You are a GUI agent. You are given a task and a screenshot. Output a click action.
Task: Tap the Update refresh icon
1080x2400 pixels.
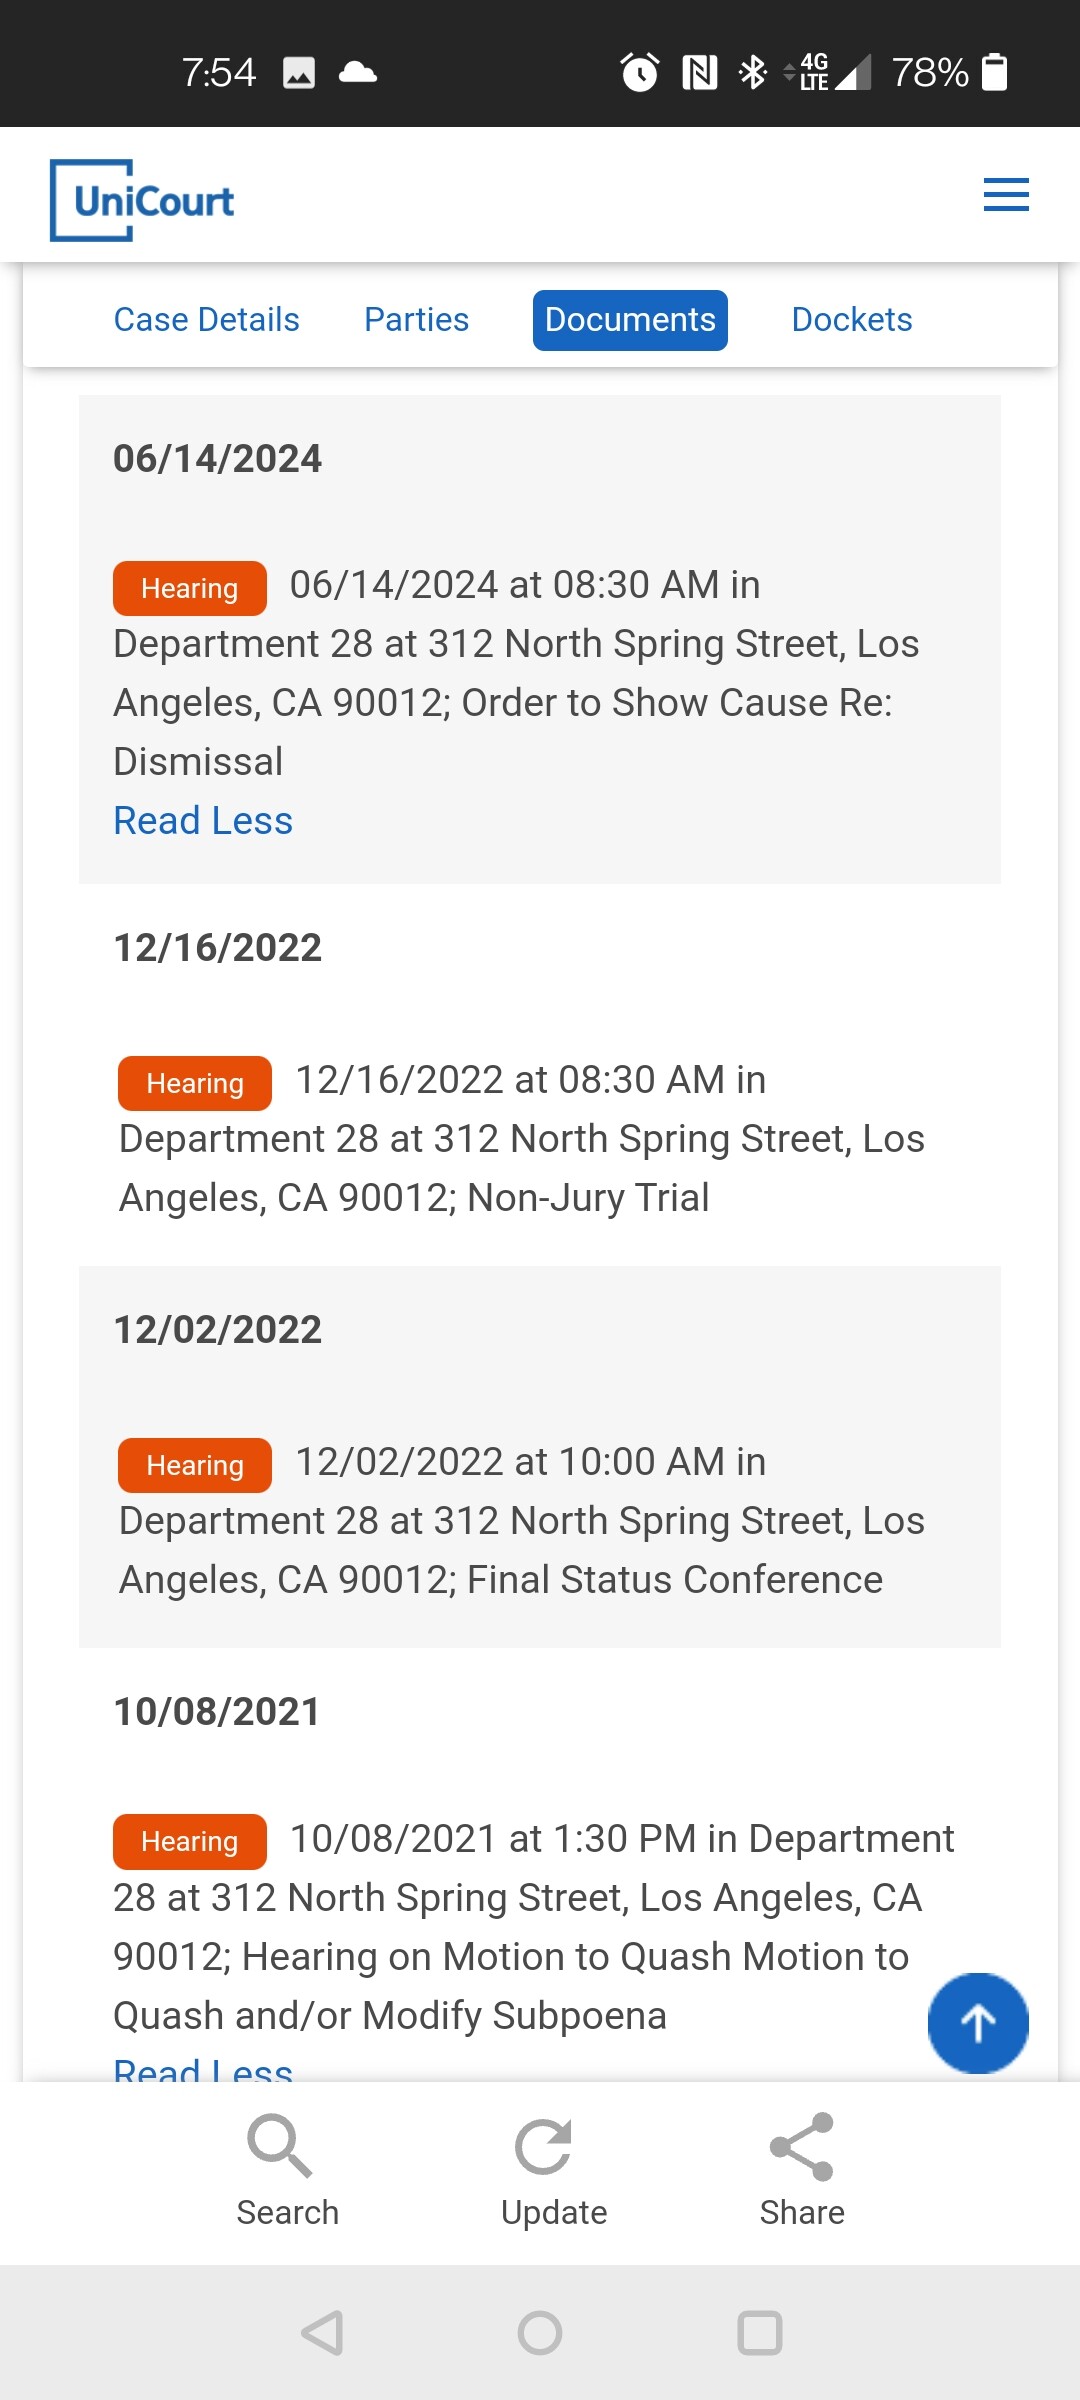[x=543, y=2147]
